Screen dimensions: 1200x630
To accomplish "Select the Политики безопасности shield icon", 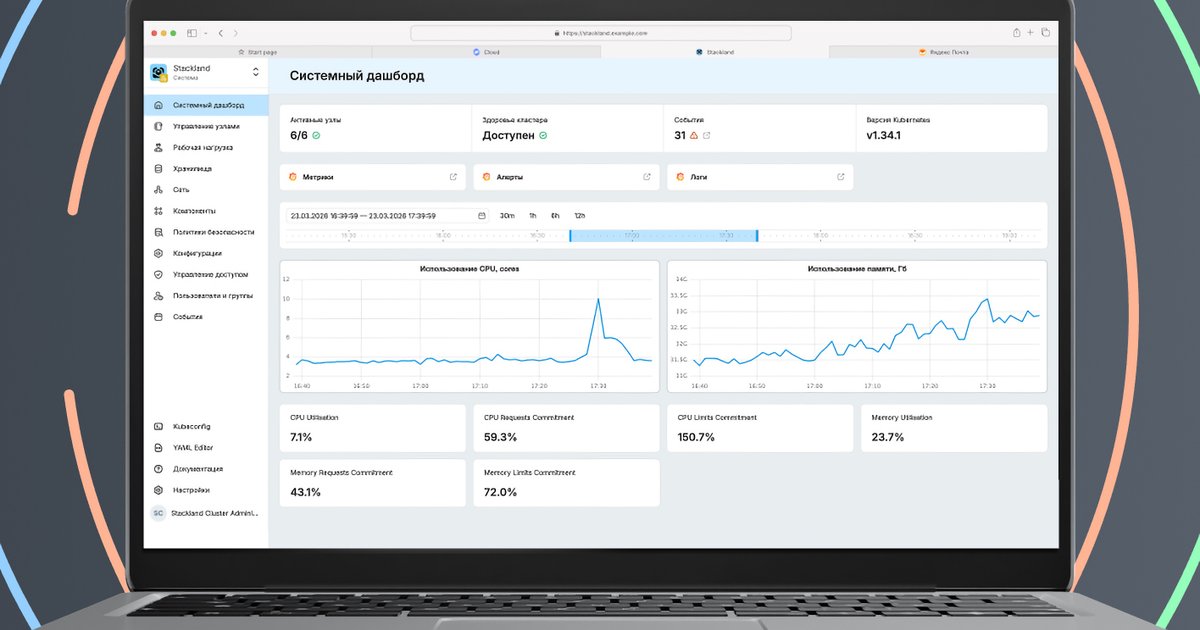I will tap(158, 232).
